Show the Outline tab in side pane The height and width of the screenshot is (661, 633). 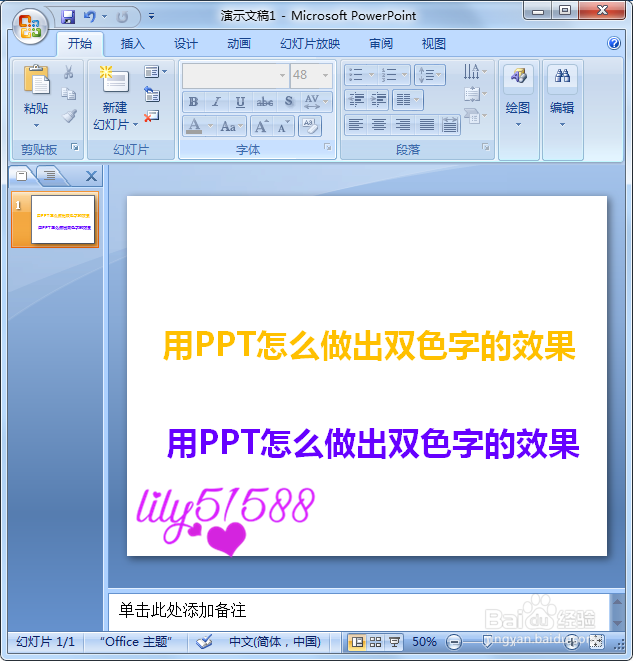(x=50, y=175)
